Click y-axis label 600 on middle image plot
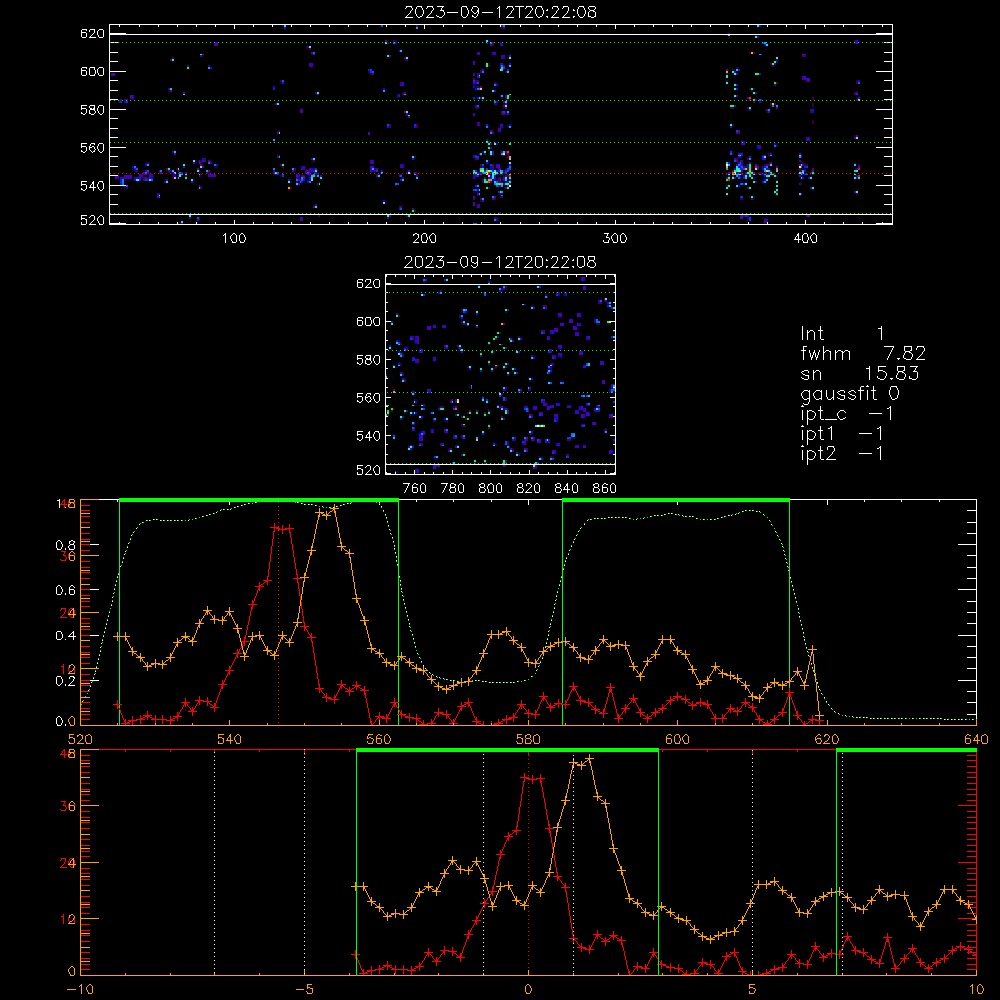1000x1000 pixels. [368, 322]
